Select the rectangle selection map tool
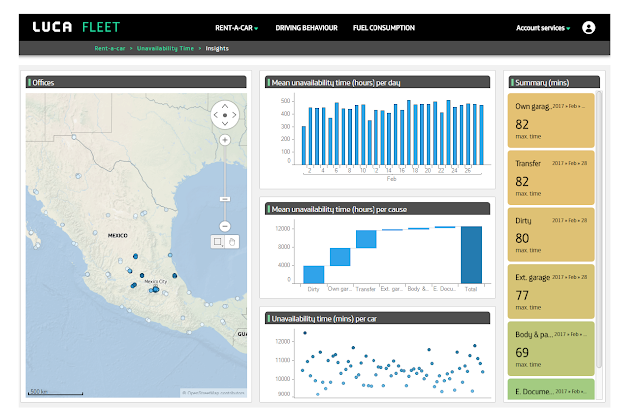 pyautogui.click(x=218, y=241)
